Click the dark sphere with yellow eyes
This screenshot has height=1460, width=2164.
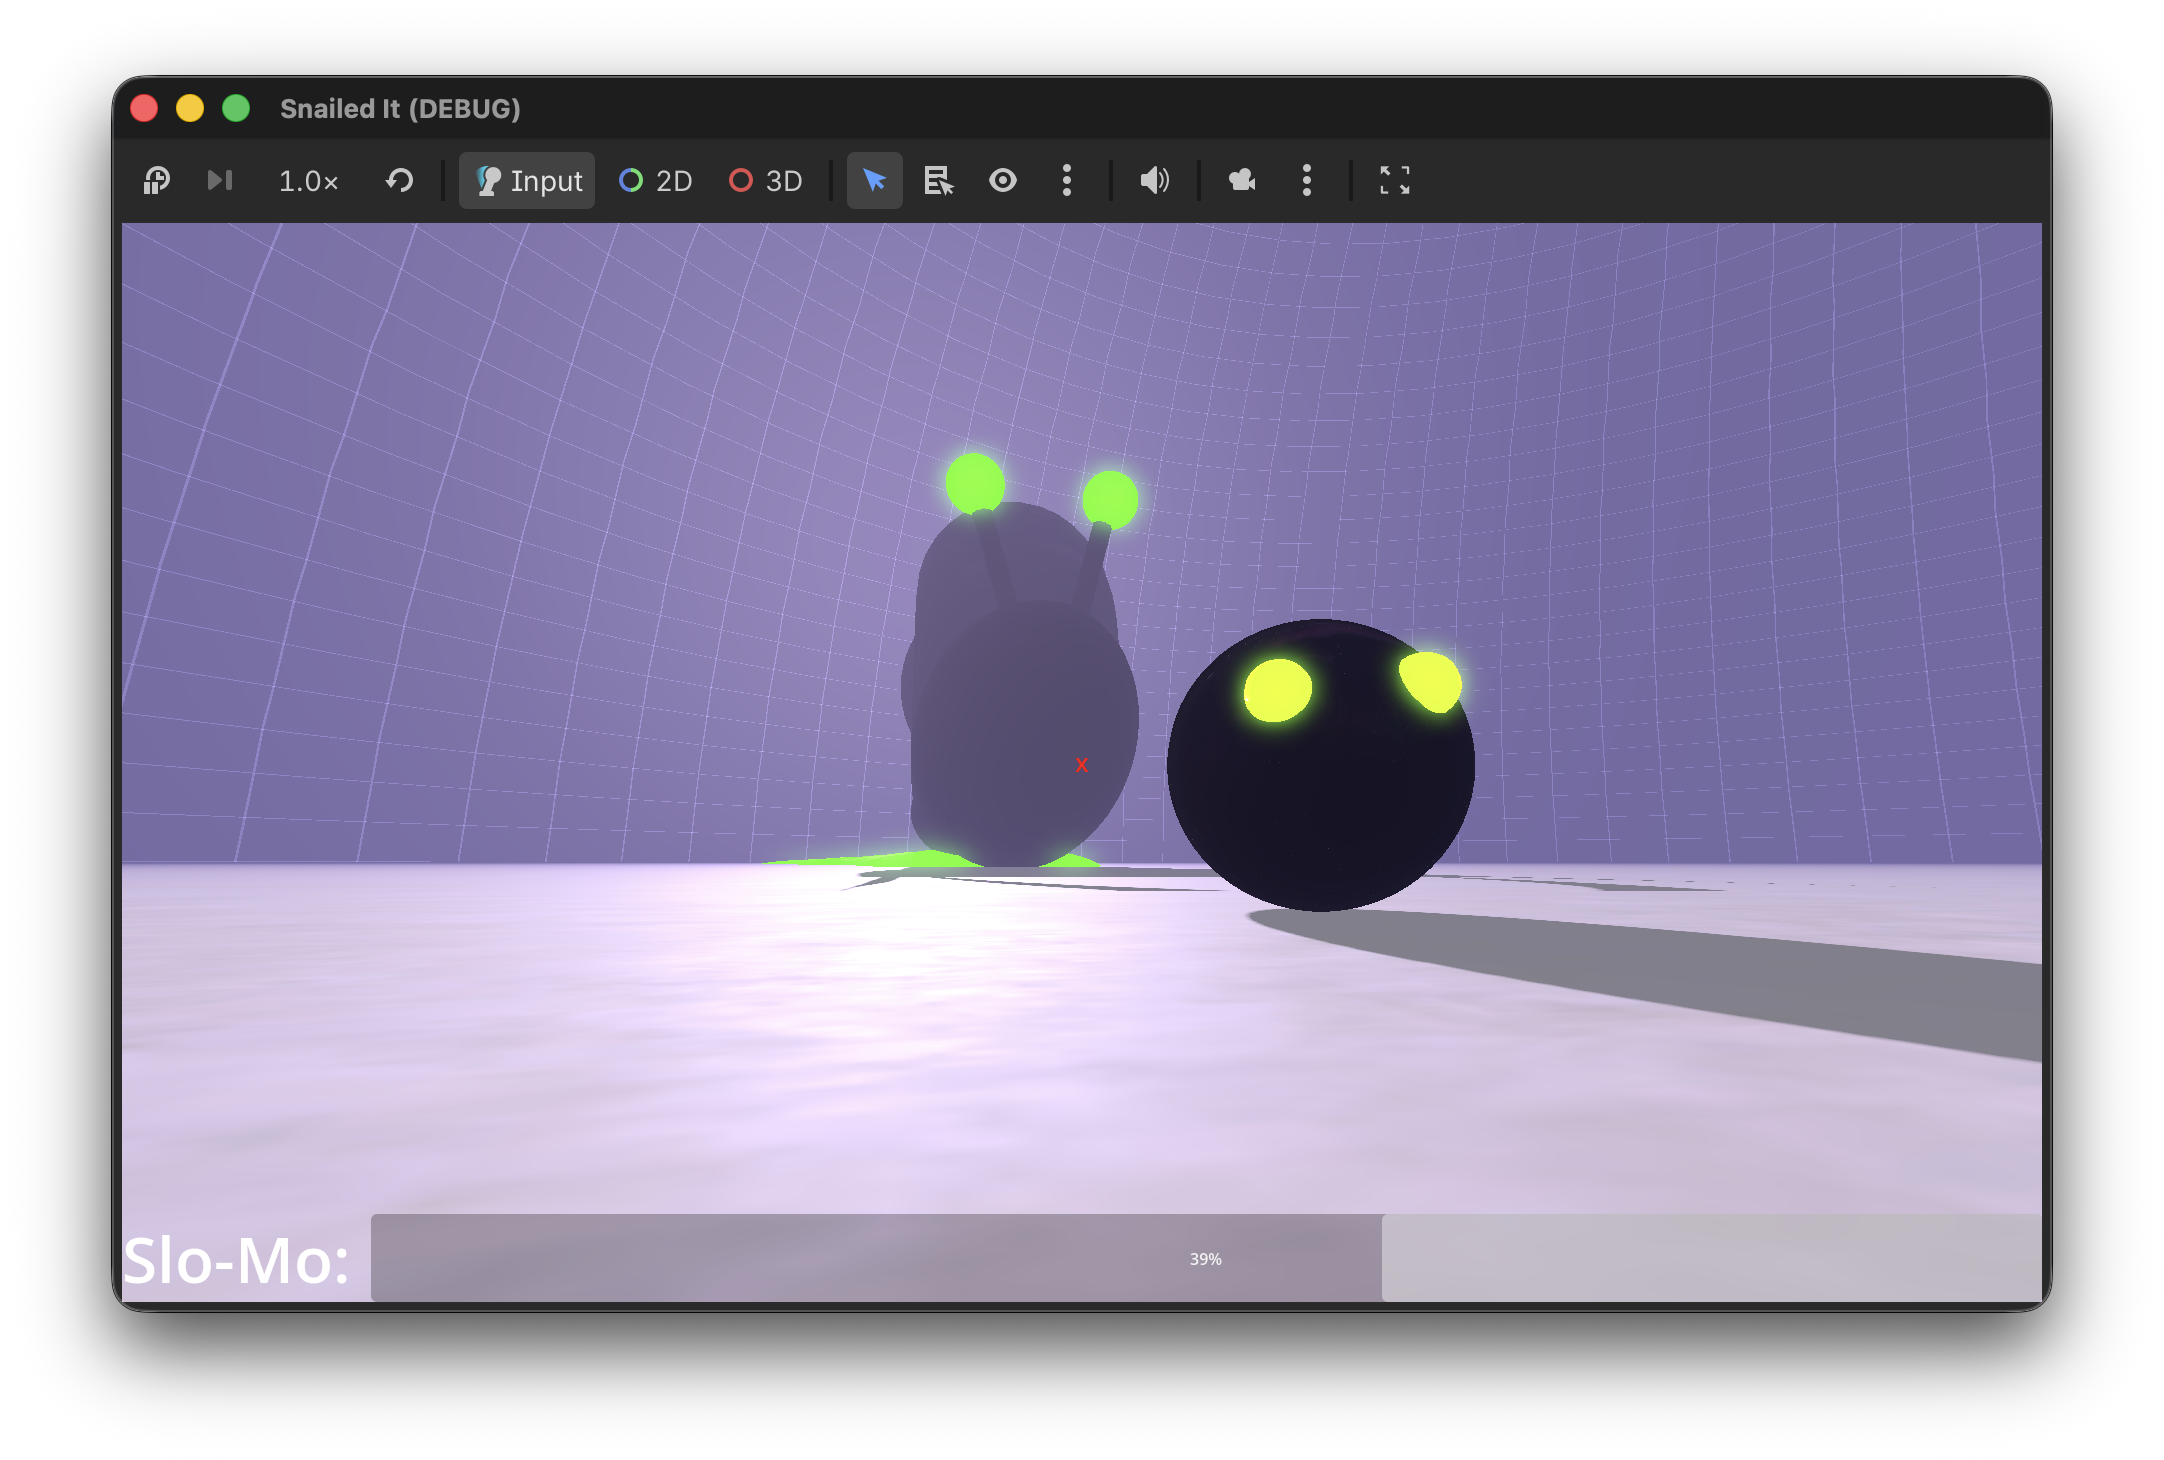[x=1321, y=766]
